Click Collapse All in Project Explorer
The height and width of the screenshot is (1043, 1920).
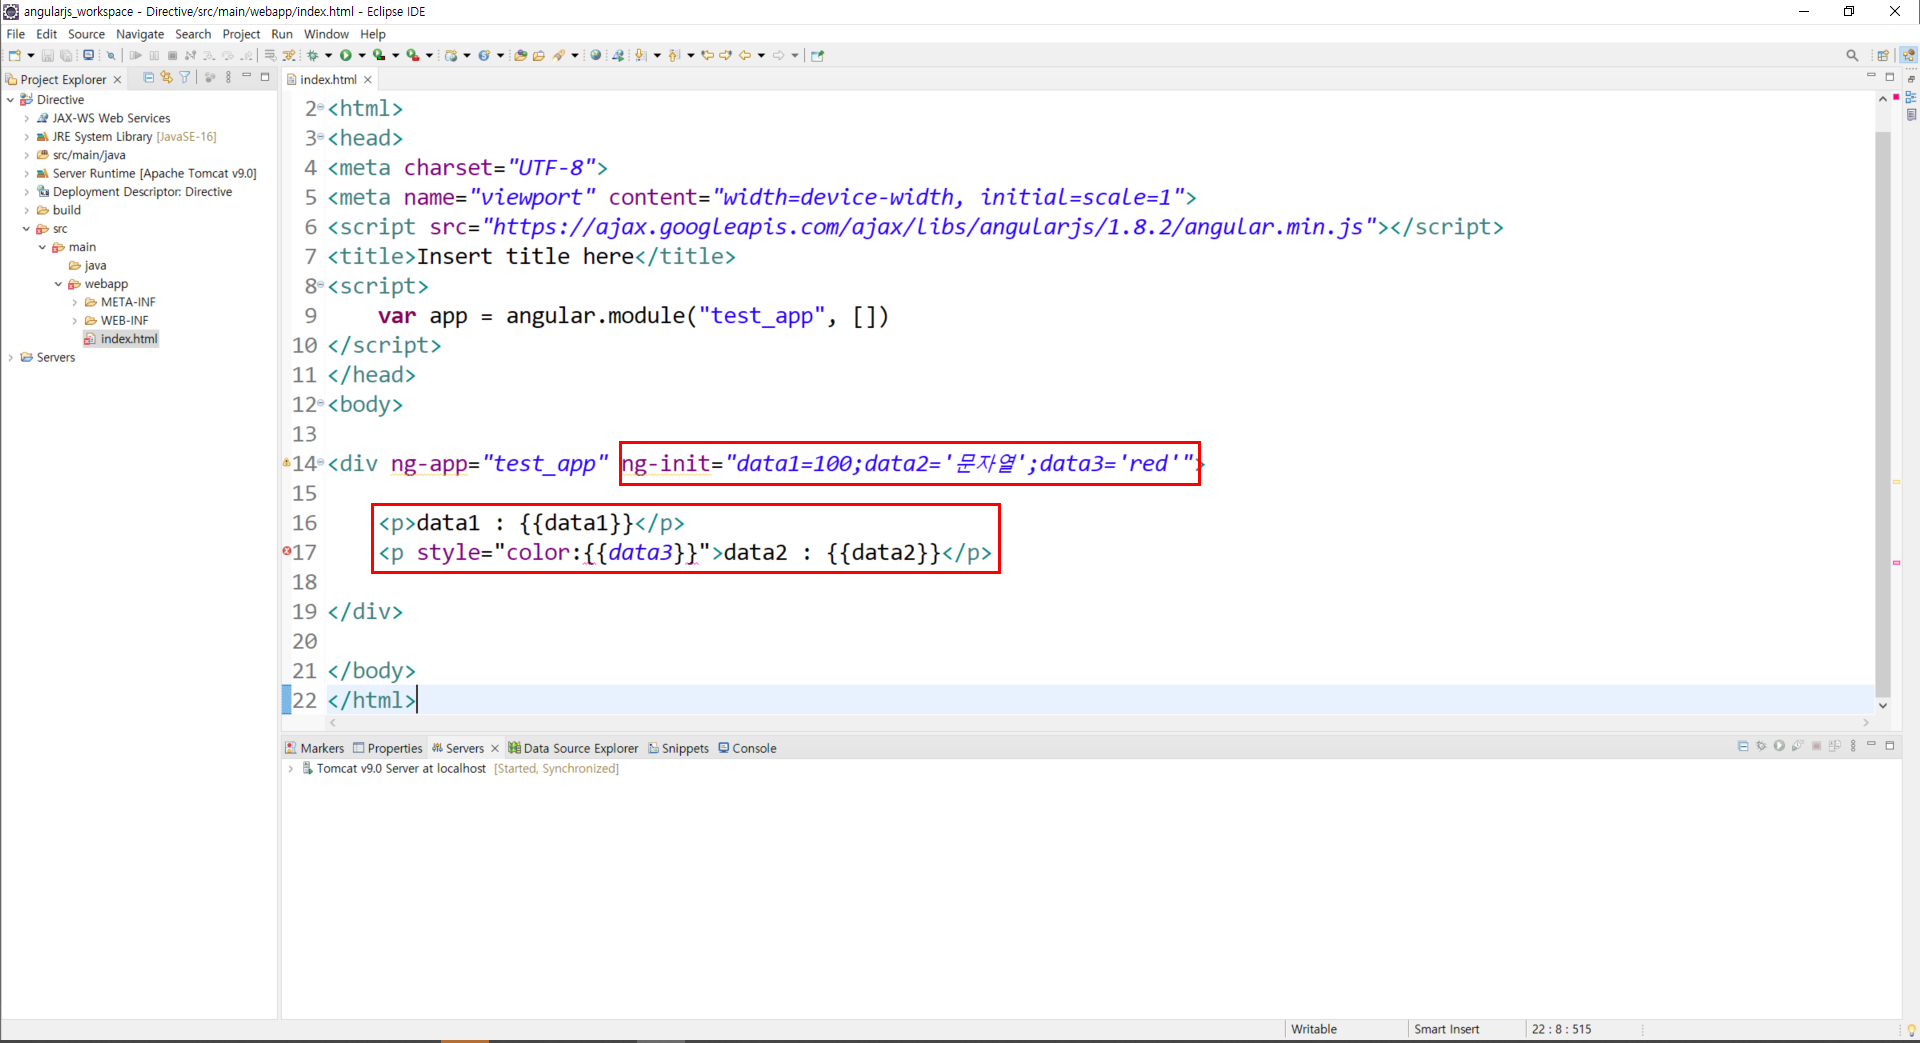(x=149, y=78)
